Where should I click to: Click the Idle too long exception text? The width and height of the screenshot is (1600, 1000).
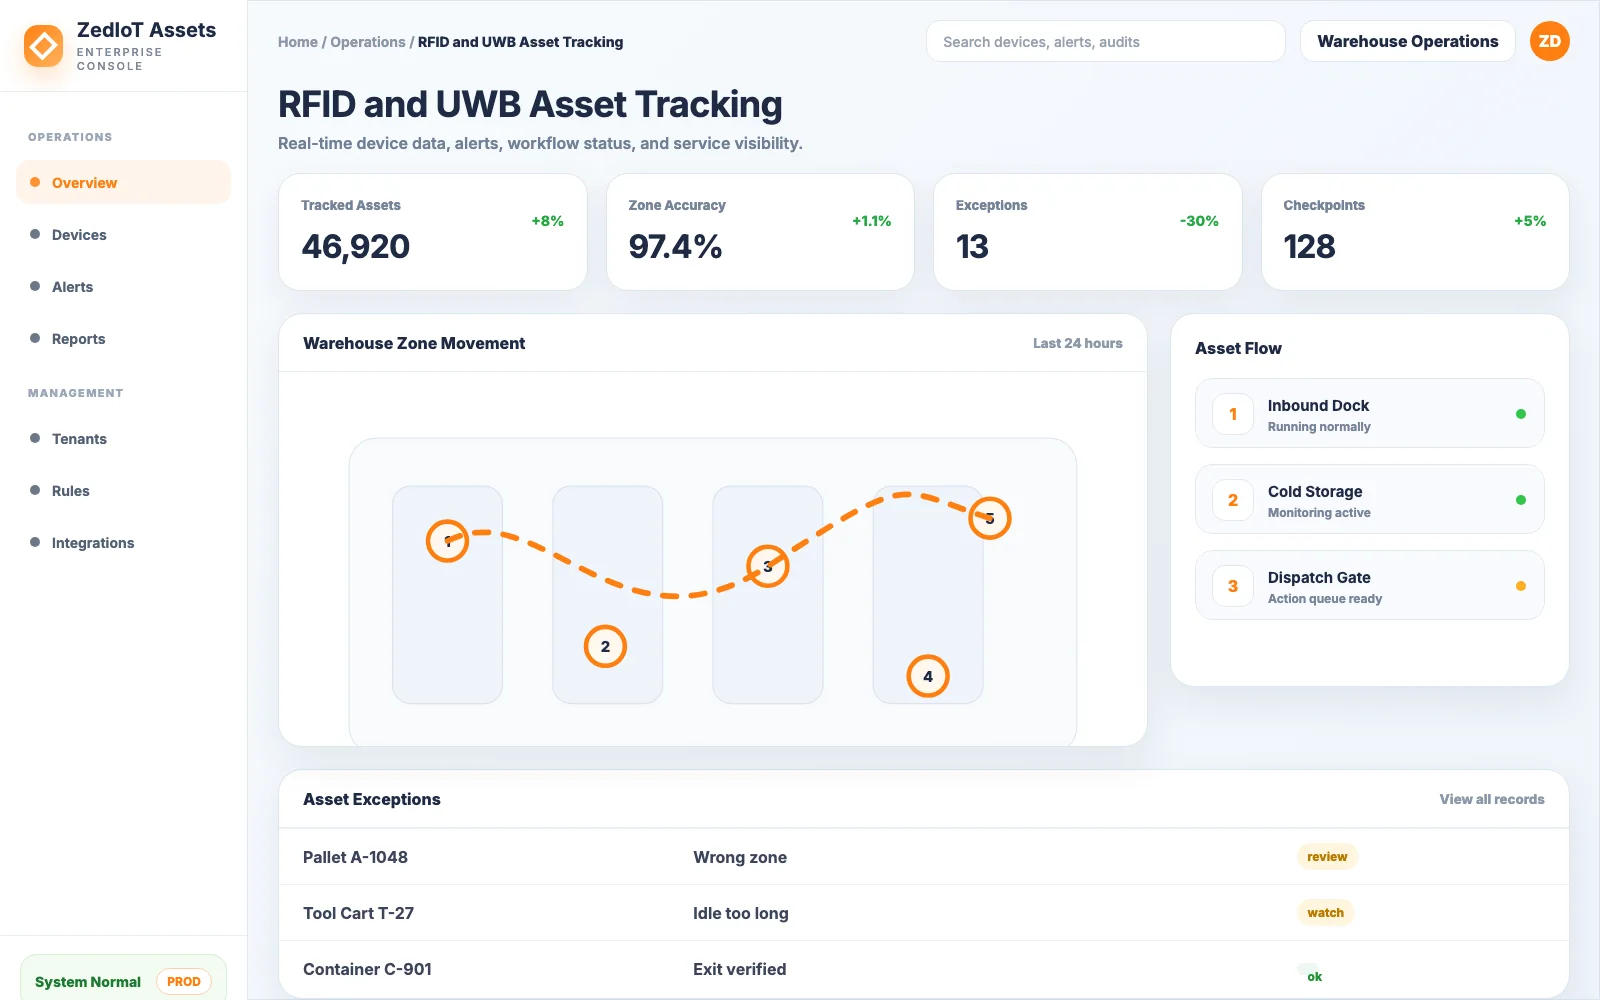click(740, 913)
